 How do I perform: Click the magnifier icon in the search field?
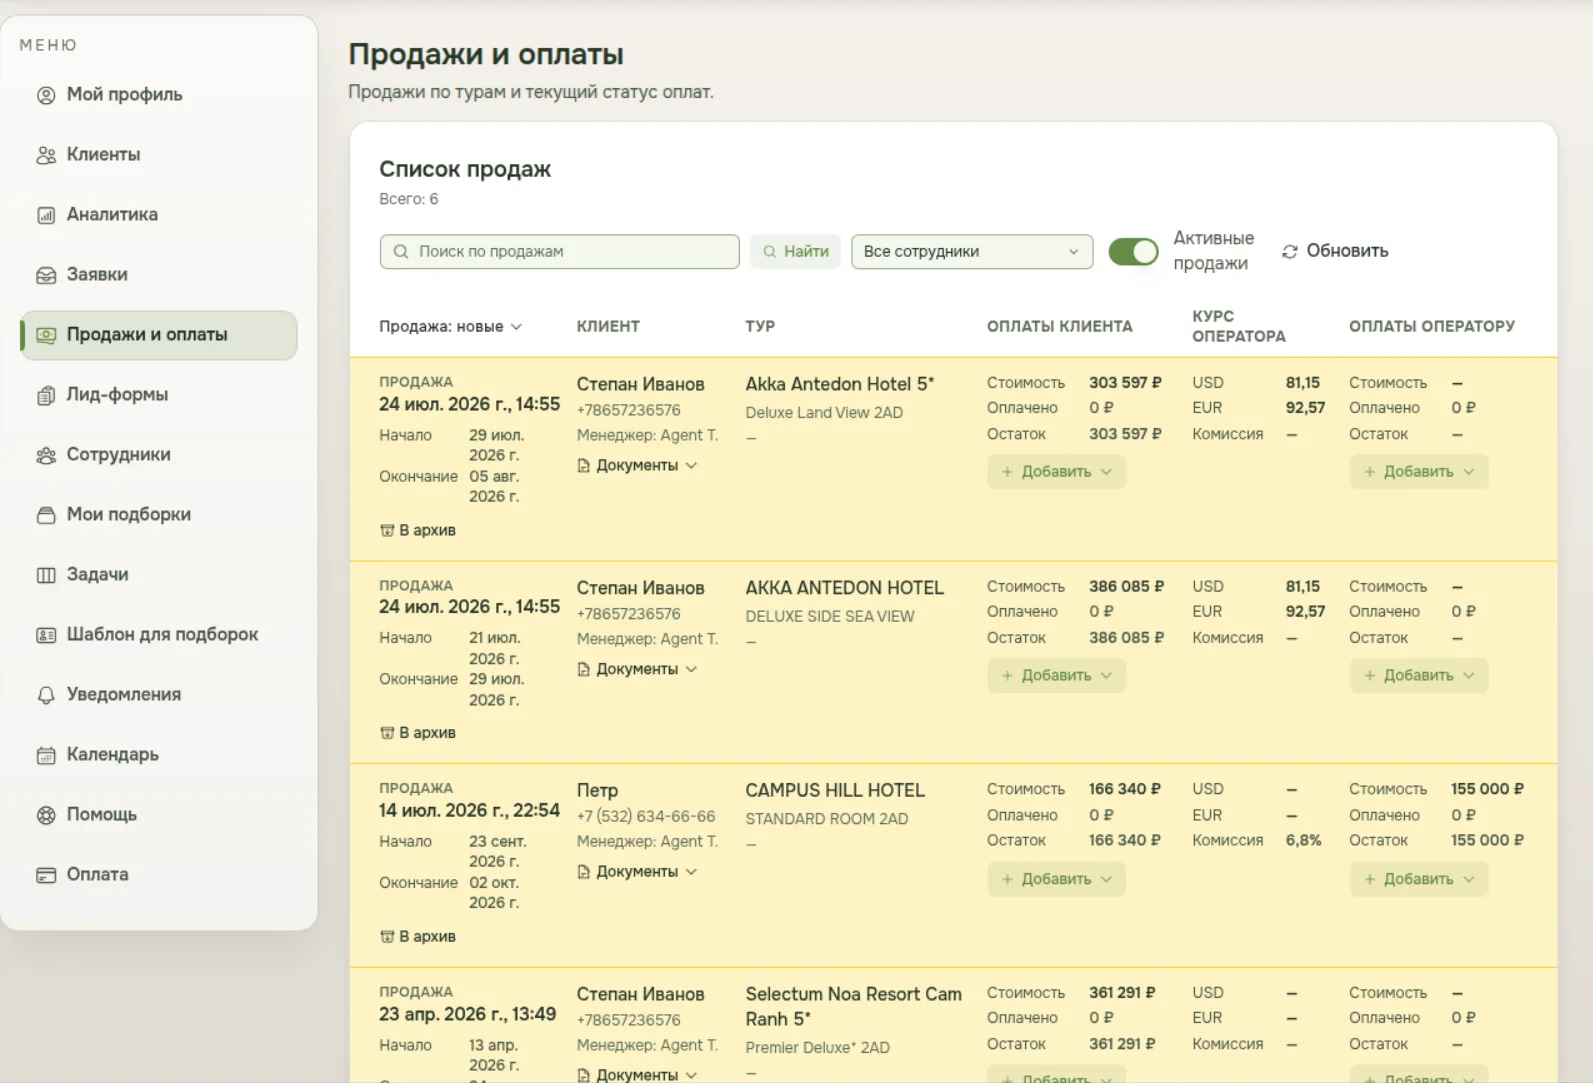(401, 252)
